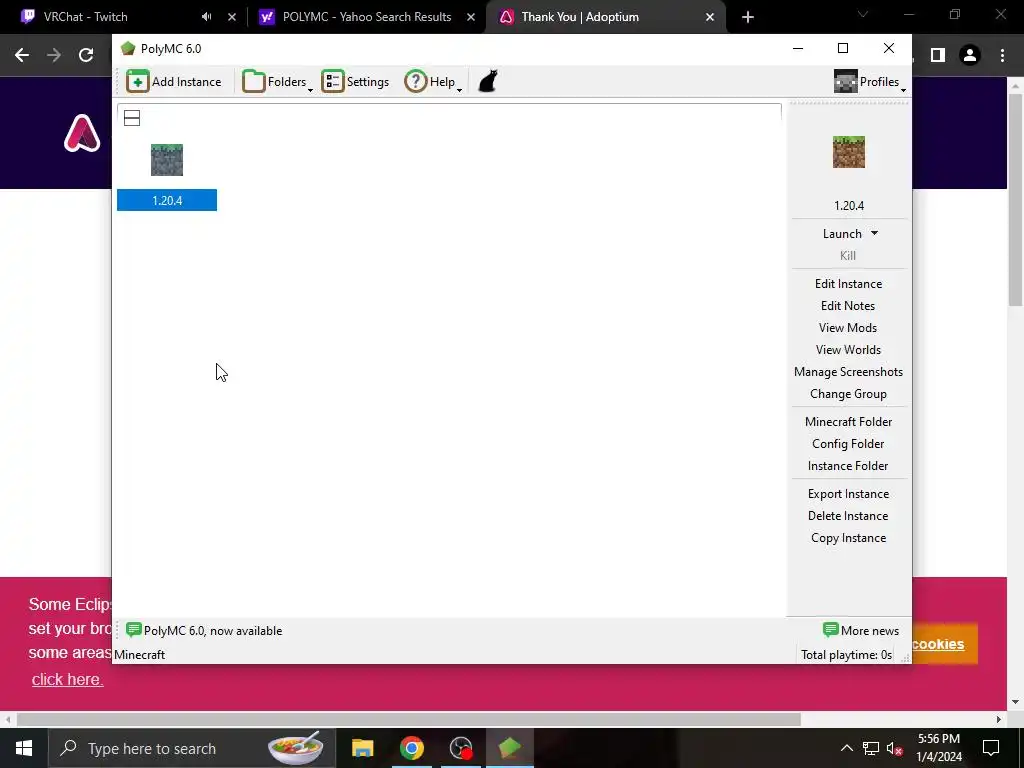Open the browser profile avatar
Viewport: 1024px width, 768px height.
(x=970, y=56)
